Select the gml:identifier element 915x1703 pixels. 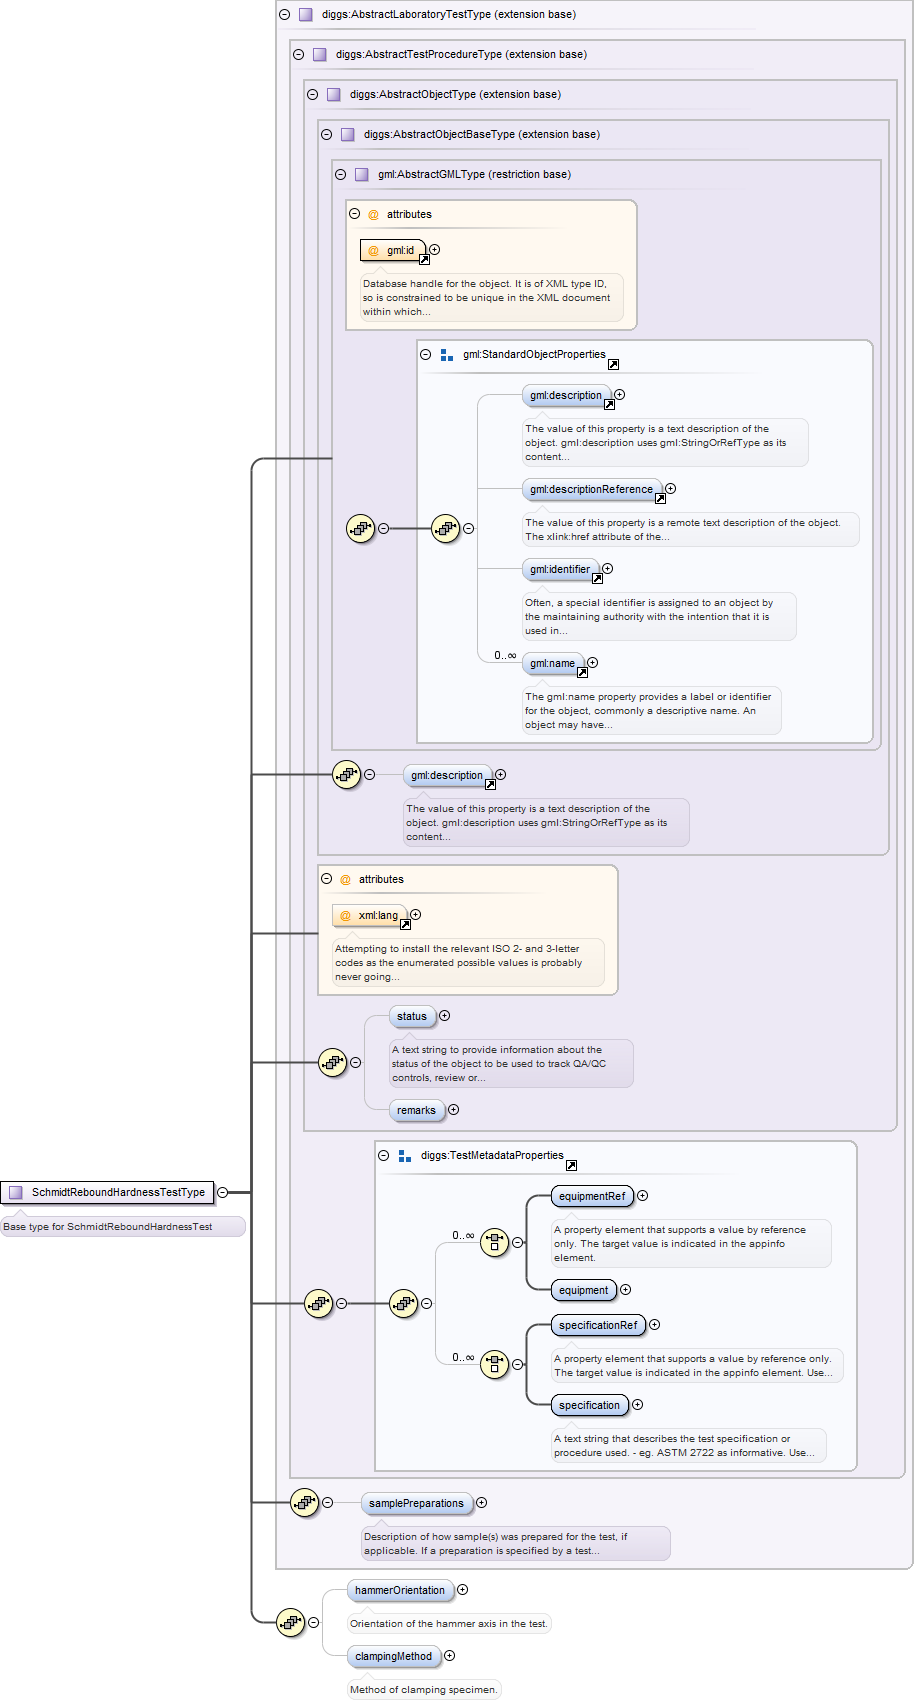(x=560, y=570)
